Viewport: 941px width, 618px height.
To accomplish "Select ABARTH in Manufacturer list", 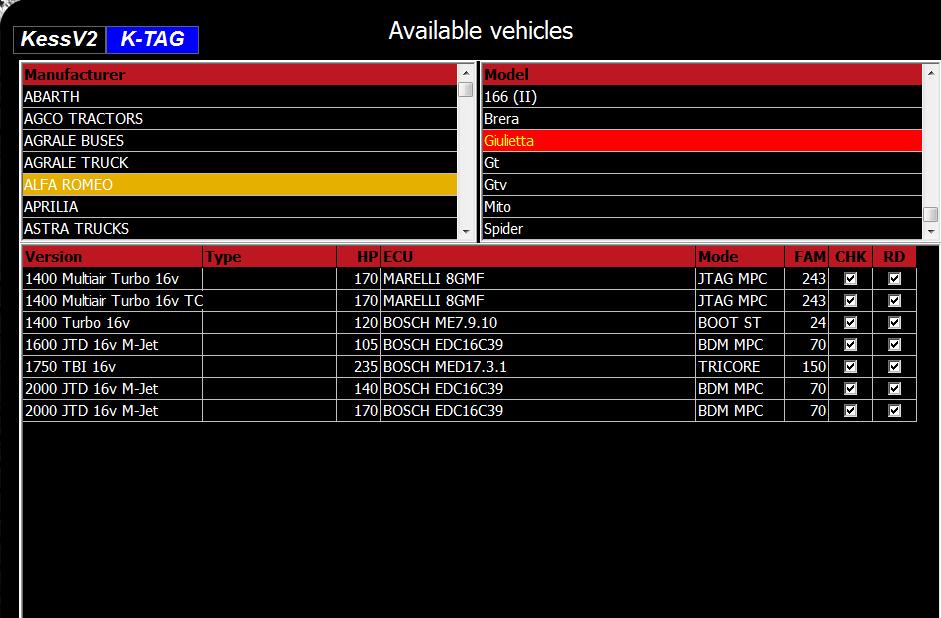I will tap(239, 97).
